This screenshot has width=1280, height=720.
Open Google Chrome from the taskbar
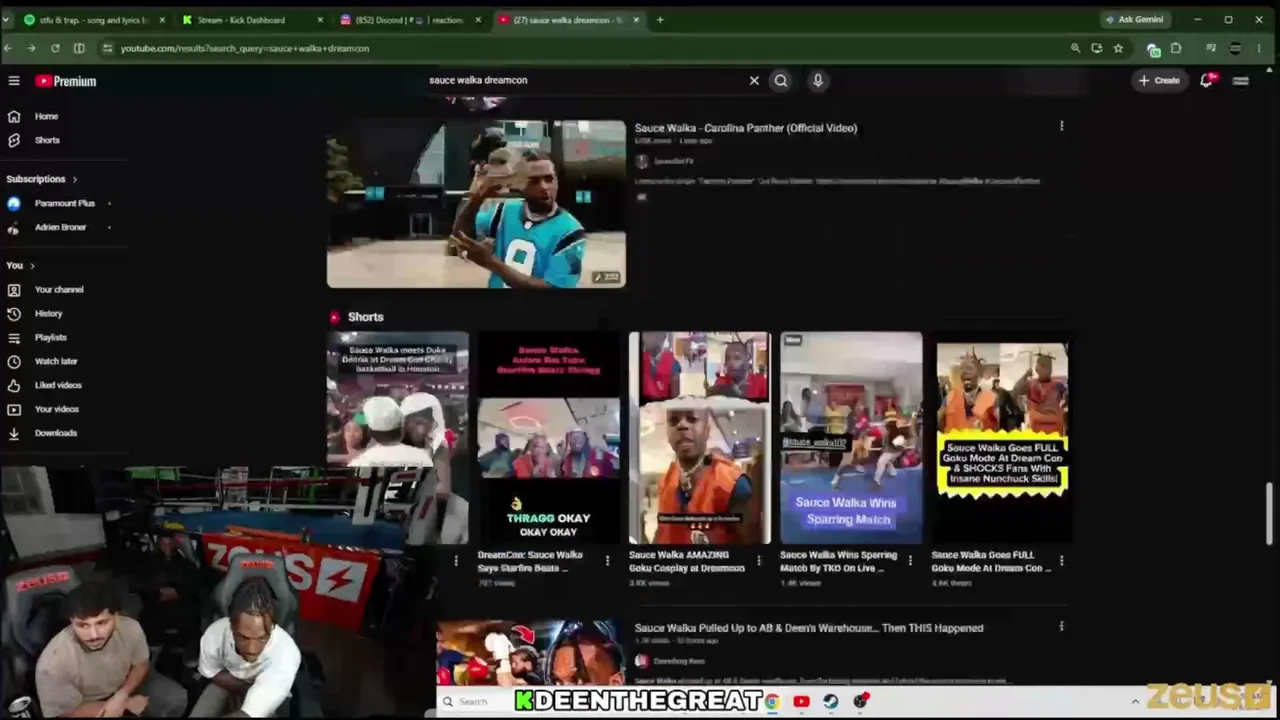point(771,702)
